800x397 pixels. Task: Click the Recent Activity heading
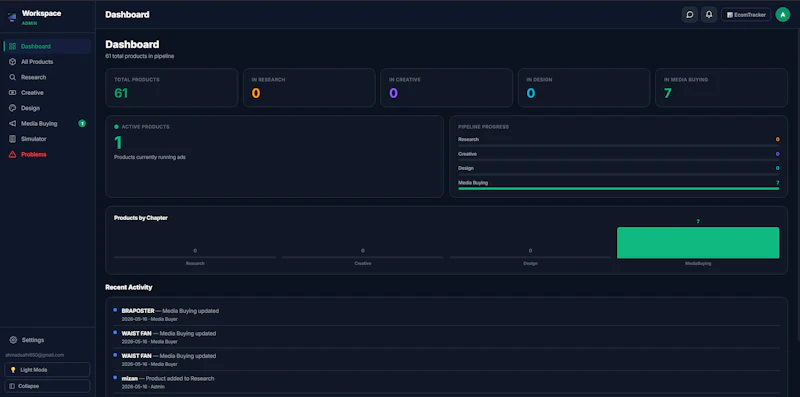pos(129,287)
